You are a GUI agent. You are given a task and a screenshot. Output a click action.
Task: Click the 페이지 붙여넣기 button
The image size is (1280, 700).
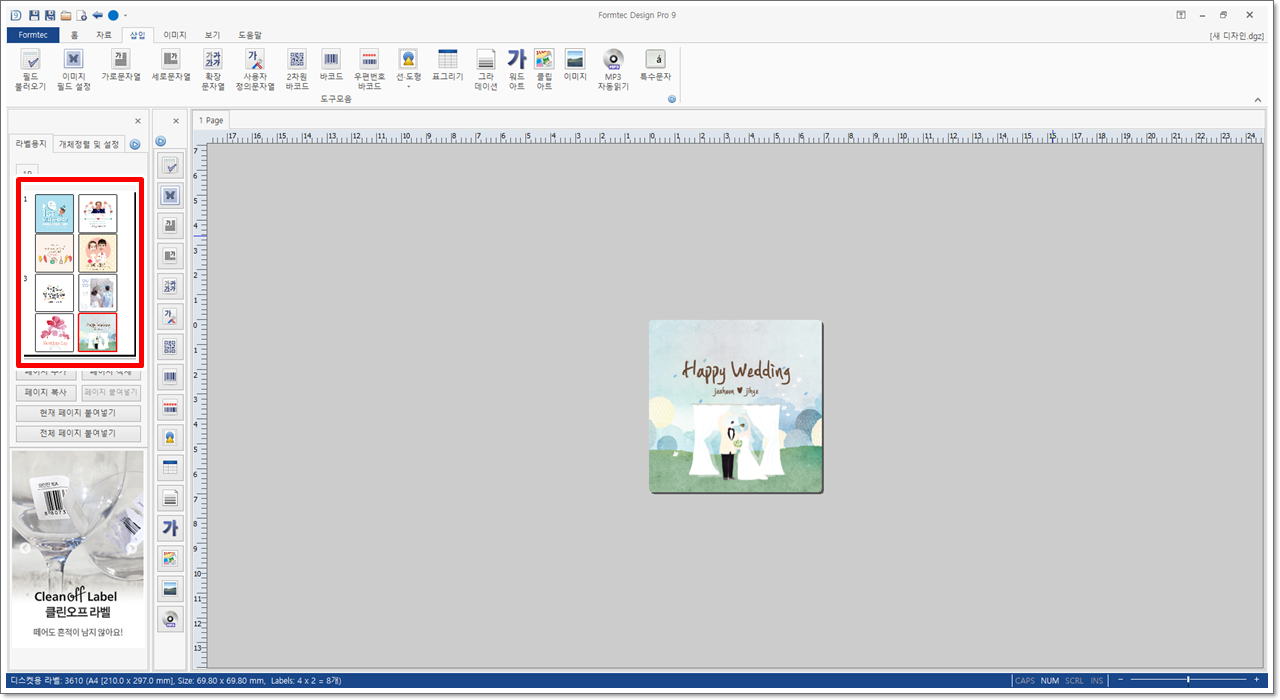tap(111, 393)
